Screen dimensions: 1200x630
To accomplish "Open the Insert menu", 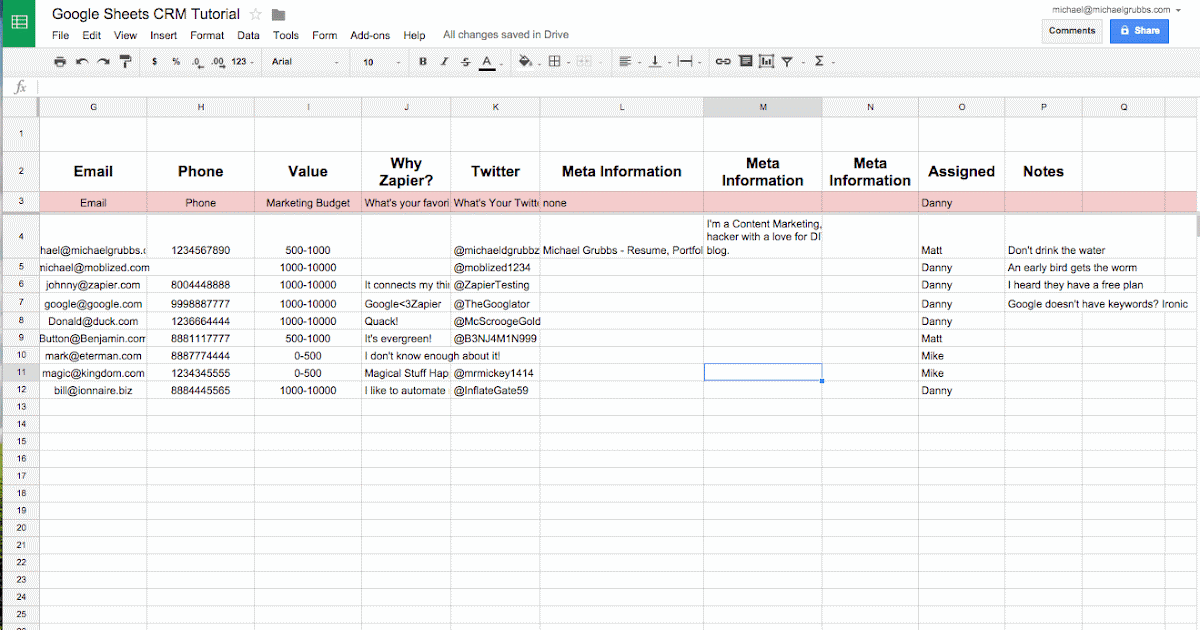I will click(164, 35).
